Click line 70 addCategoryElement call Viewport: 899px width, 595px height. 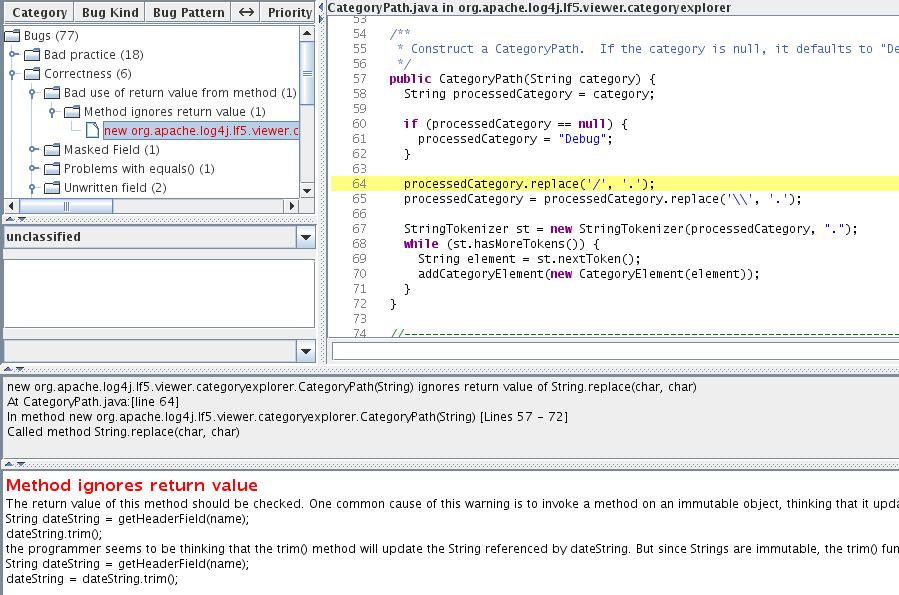point(588,273)
